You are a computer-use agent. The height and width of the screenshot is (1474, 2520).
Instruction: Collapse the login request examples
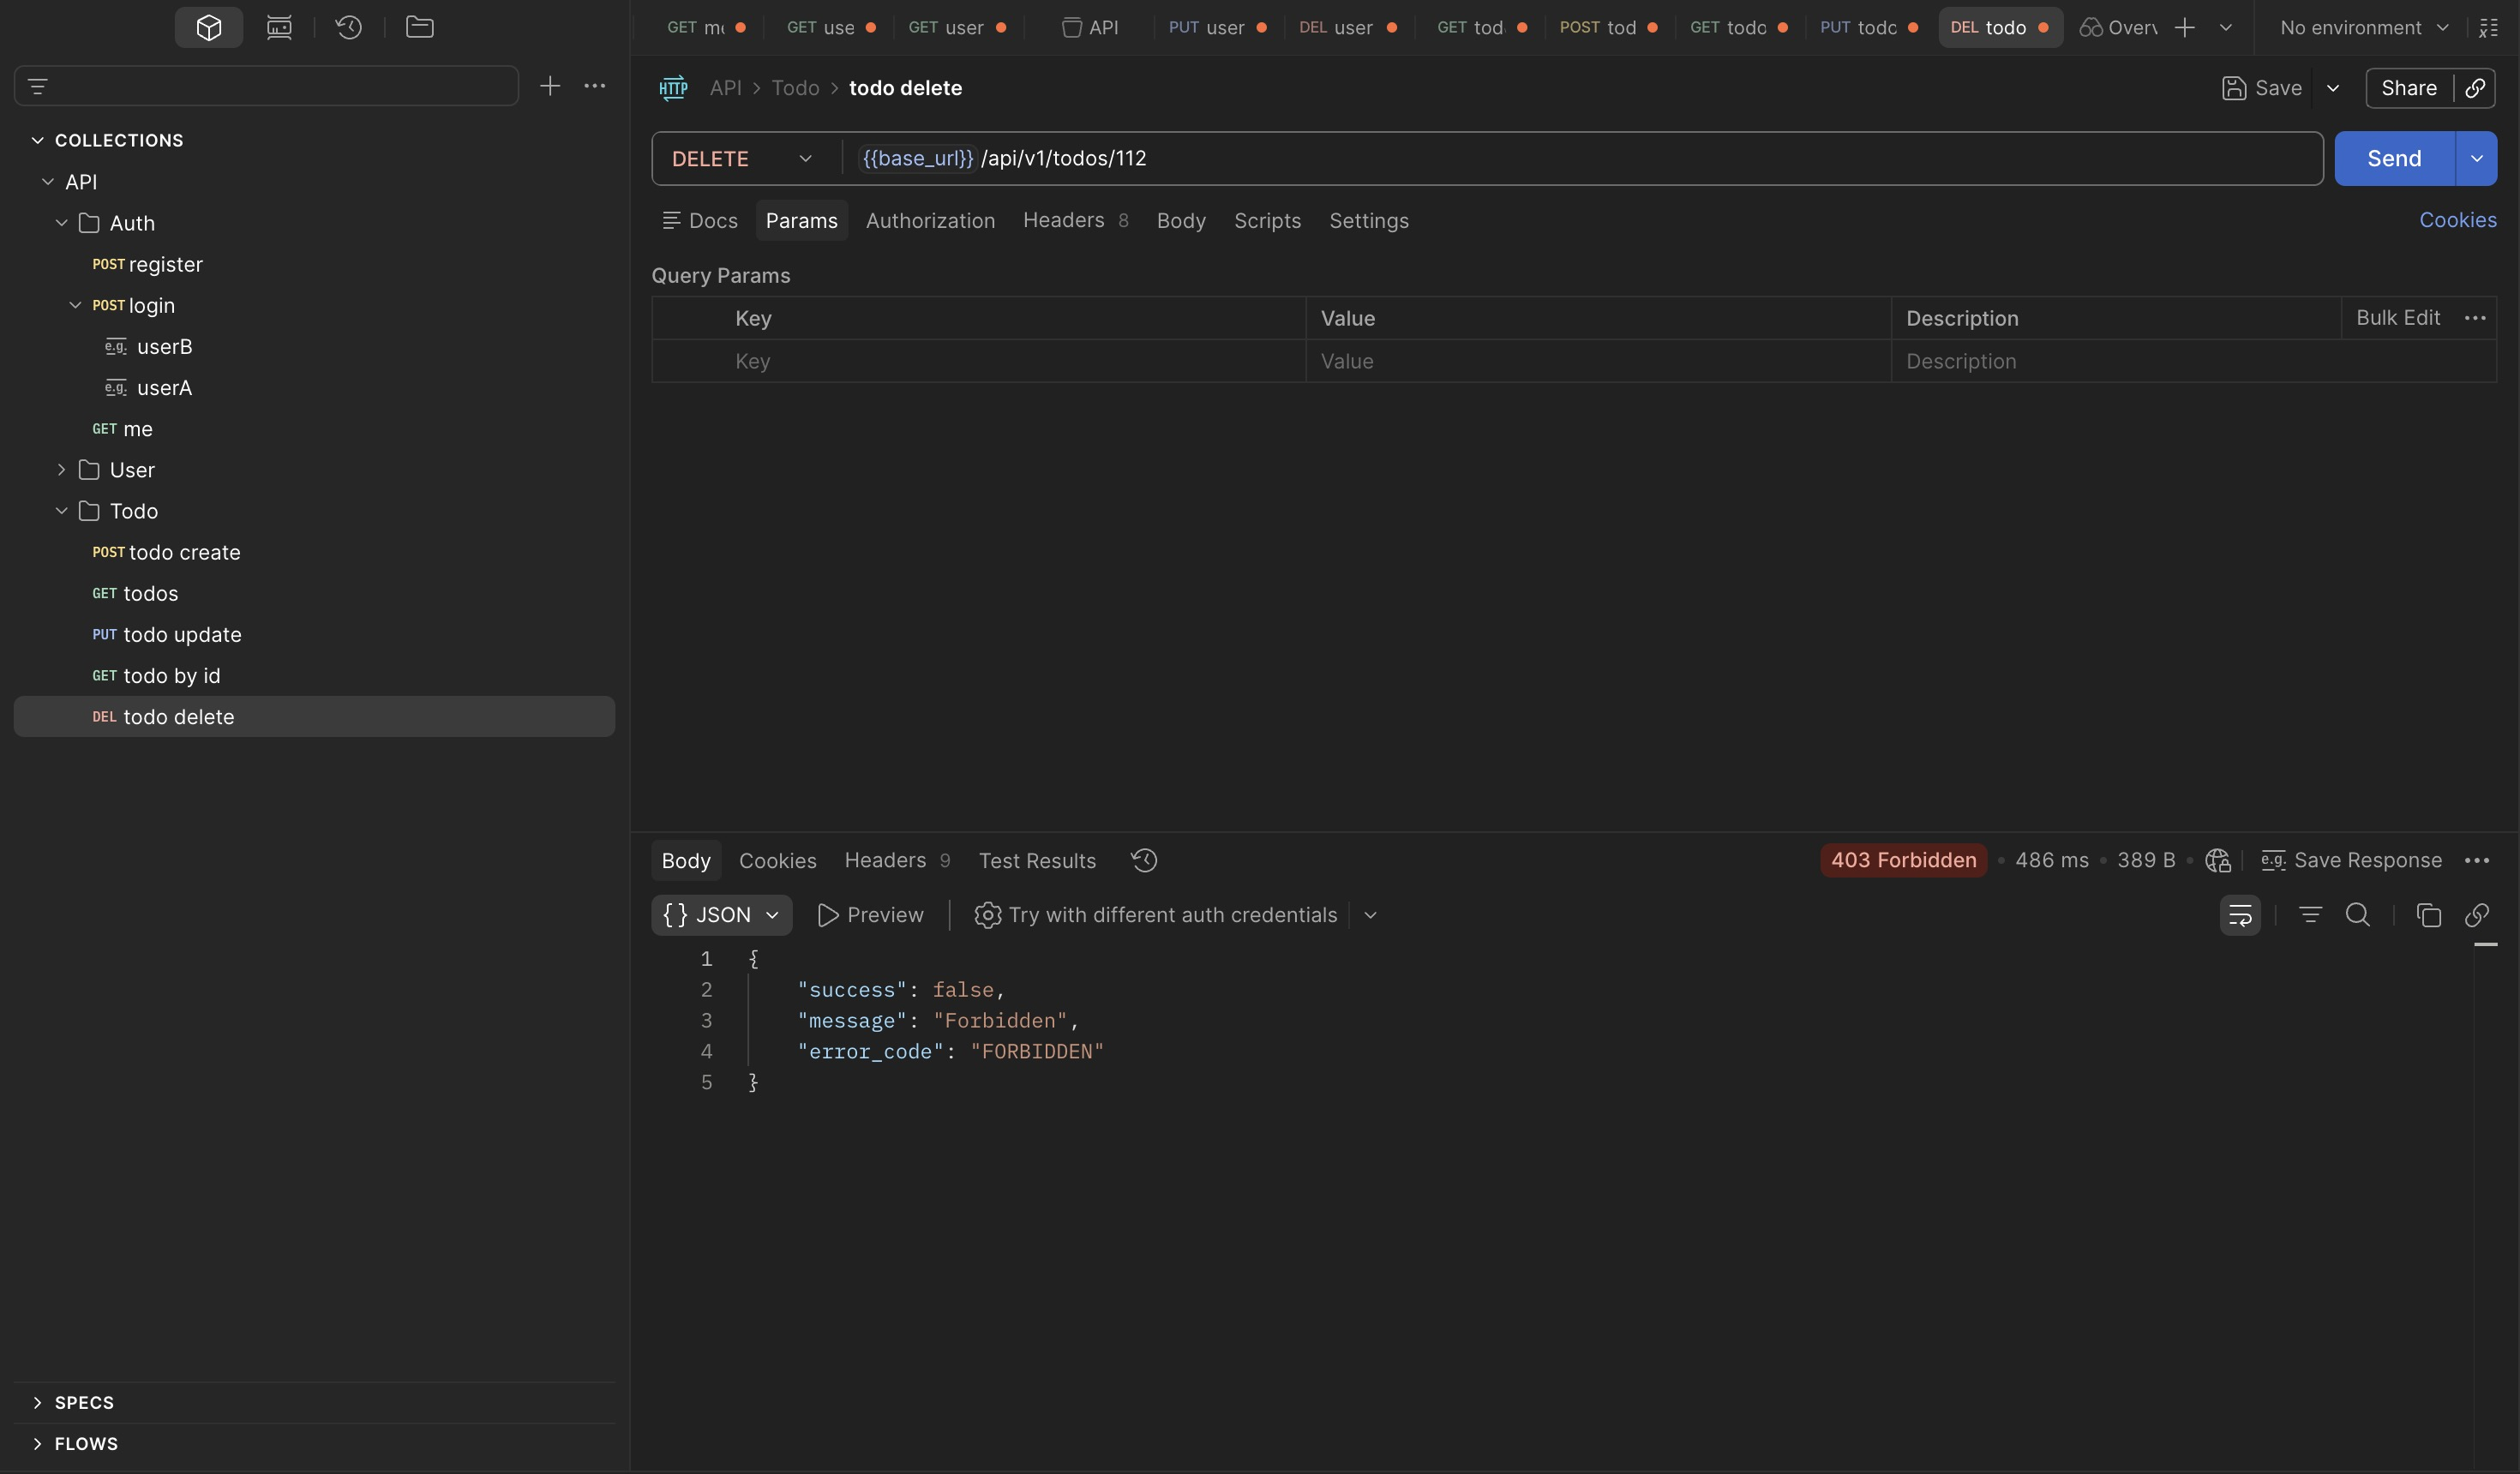click(75, 305)
